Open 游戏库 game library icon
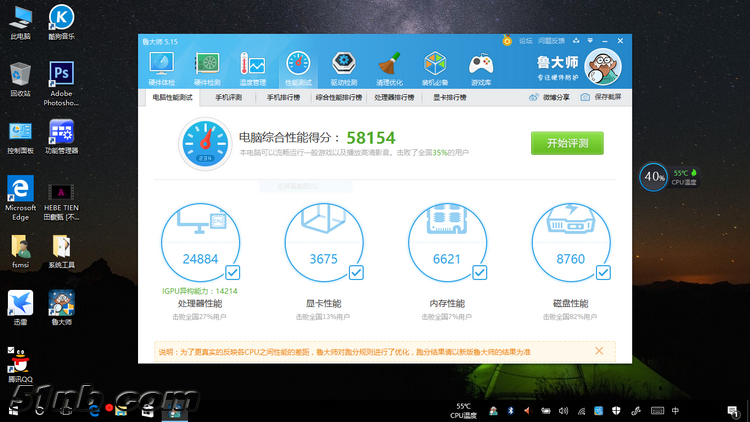This screenshot has width=750, height=422. click(x=481, y=66)
